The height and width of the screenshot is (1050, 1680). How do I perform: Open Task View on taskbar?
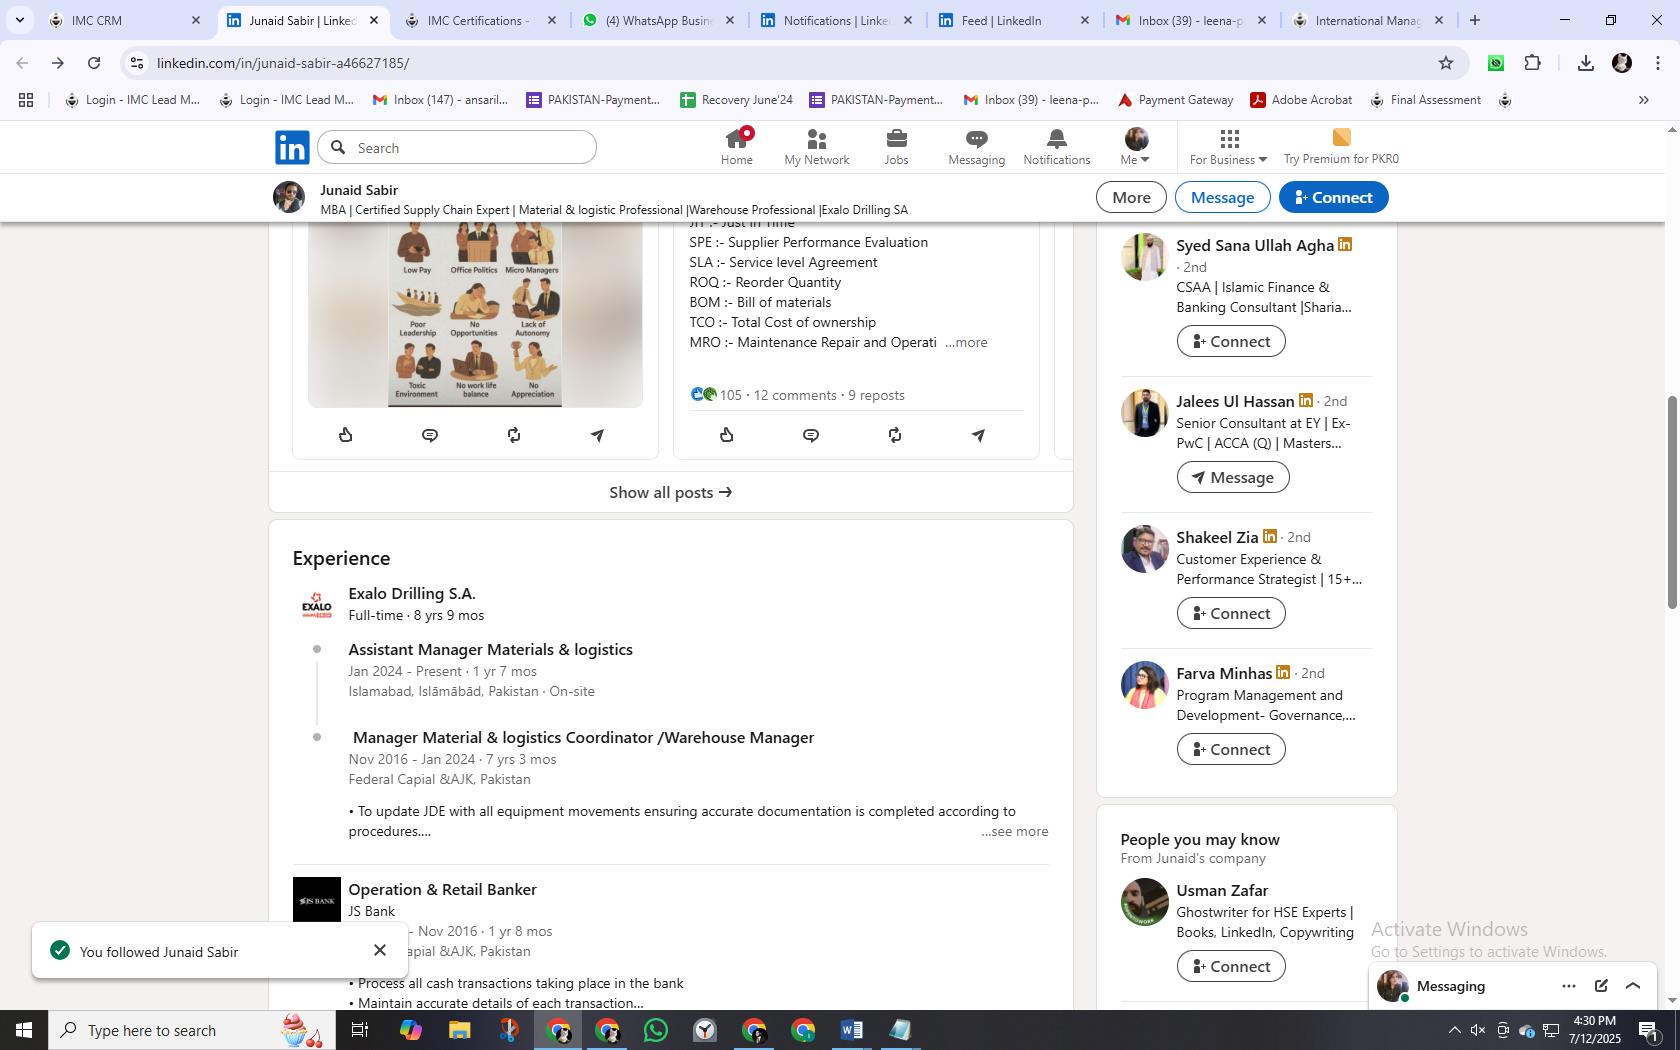pyautogui.click(x=360, y=1030)
